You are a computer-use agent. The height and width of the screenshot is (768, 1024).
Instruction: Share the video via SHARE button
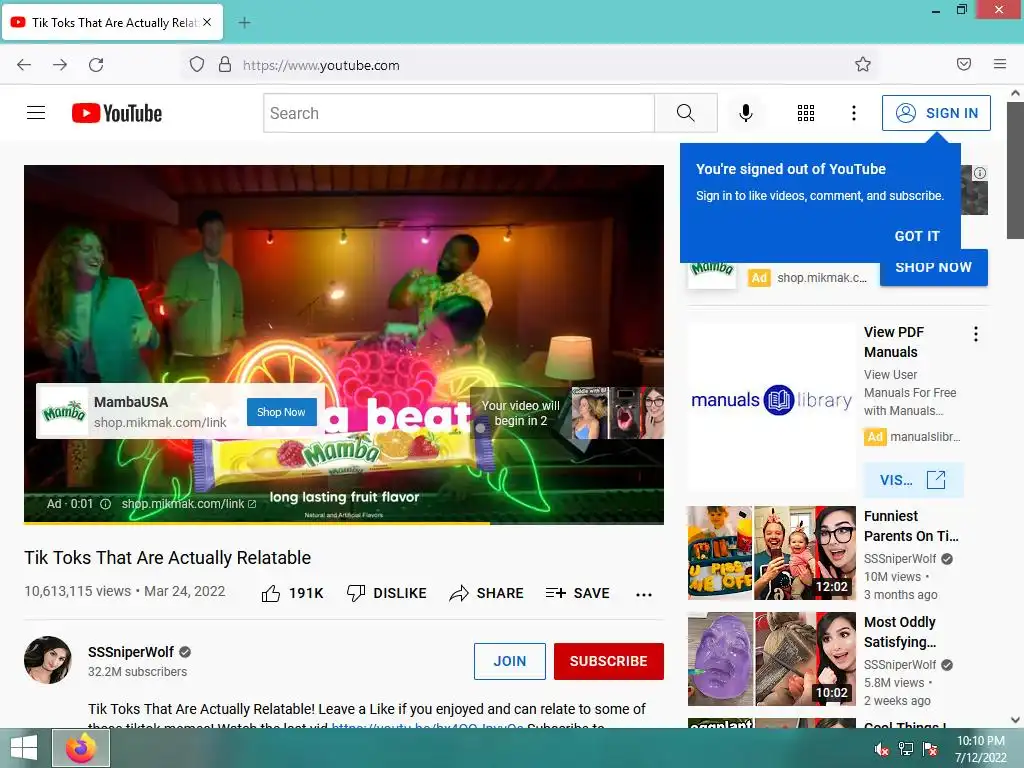pos(487,593)
